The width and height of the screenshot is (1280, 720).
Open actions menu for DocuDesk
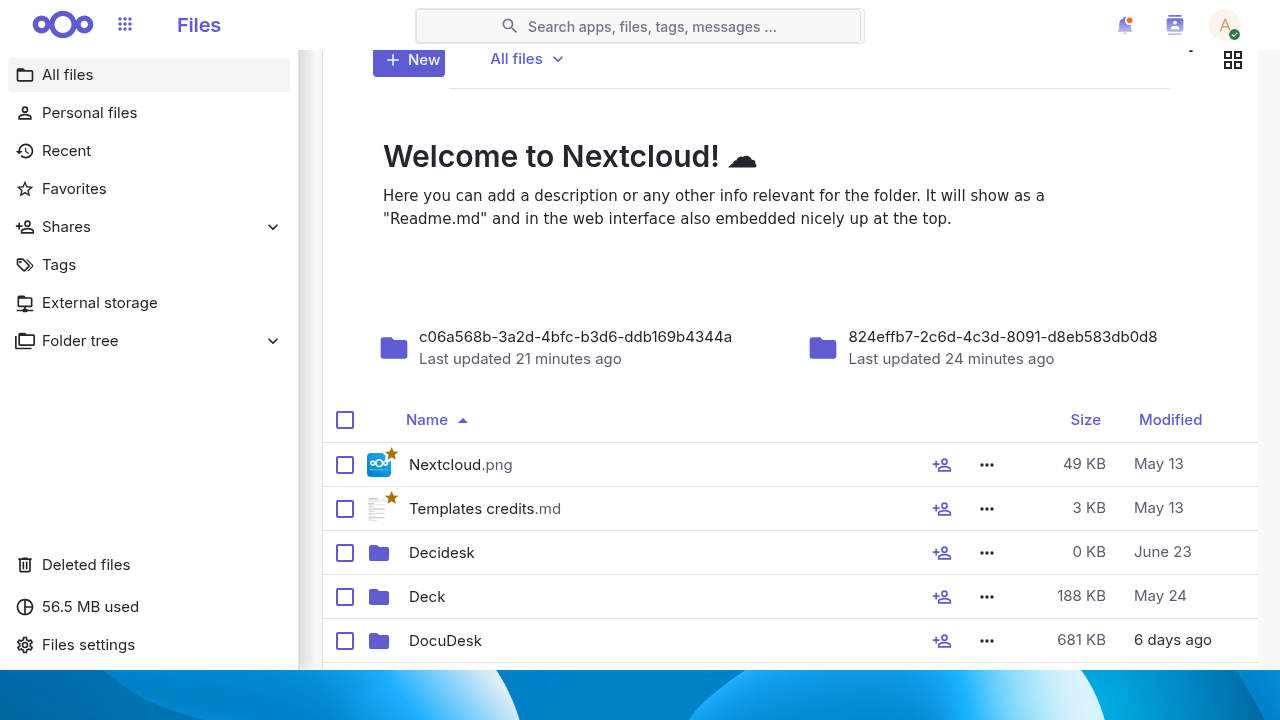tap(987, 641)
